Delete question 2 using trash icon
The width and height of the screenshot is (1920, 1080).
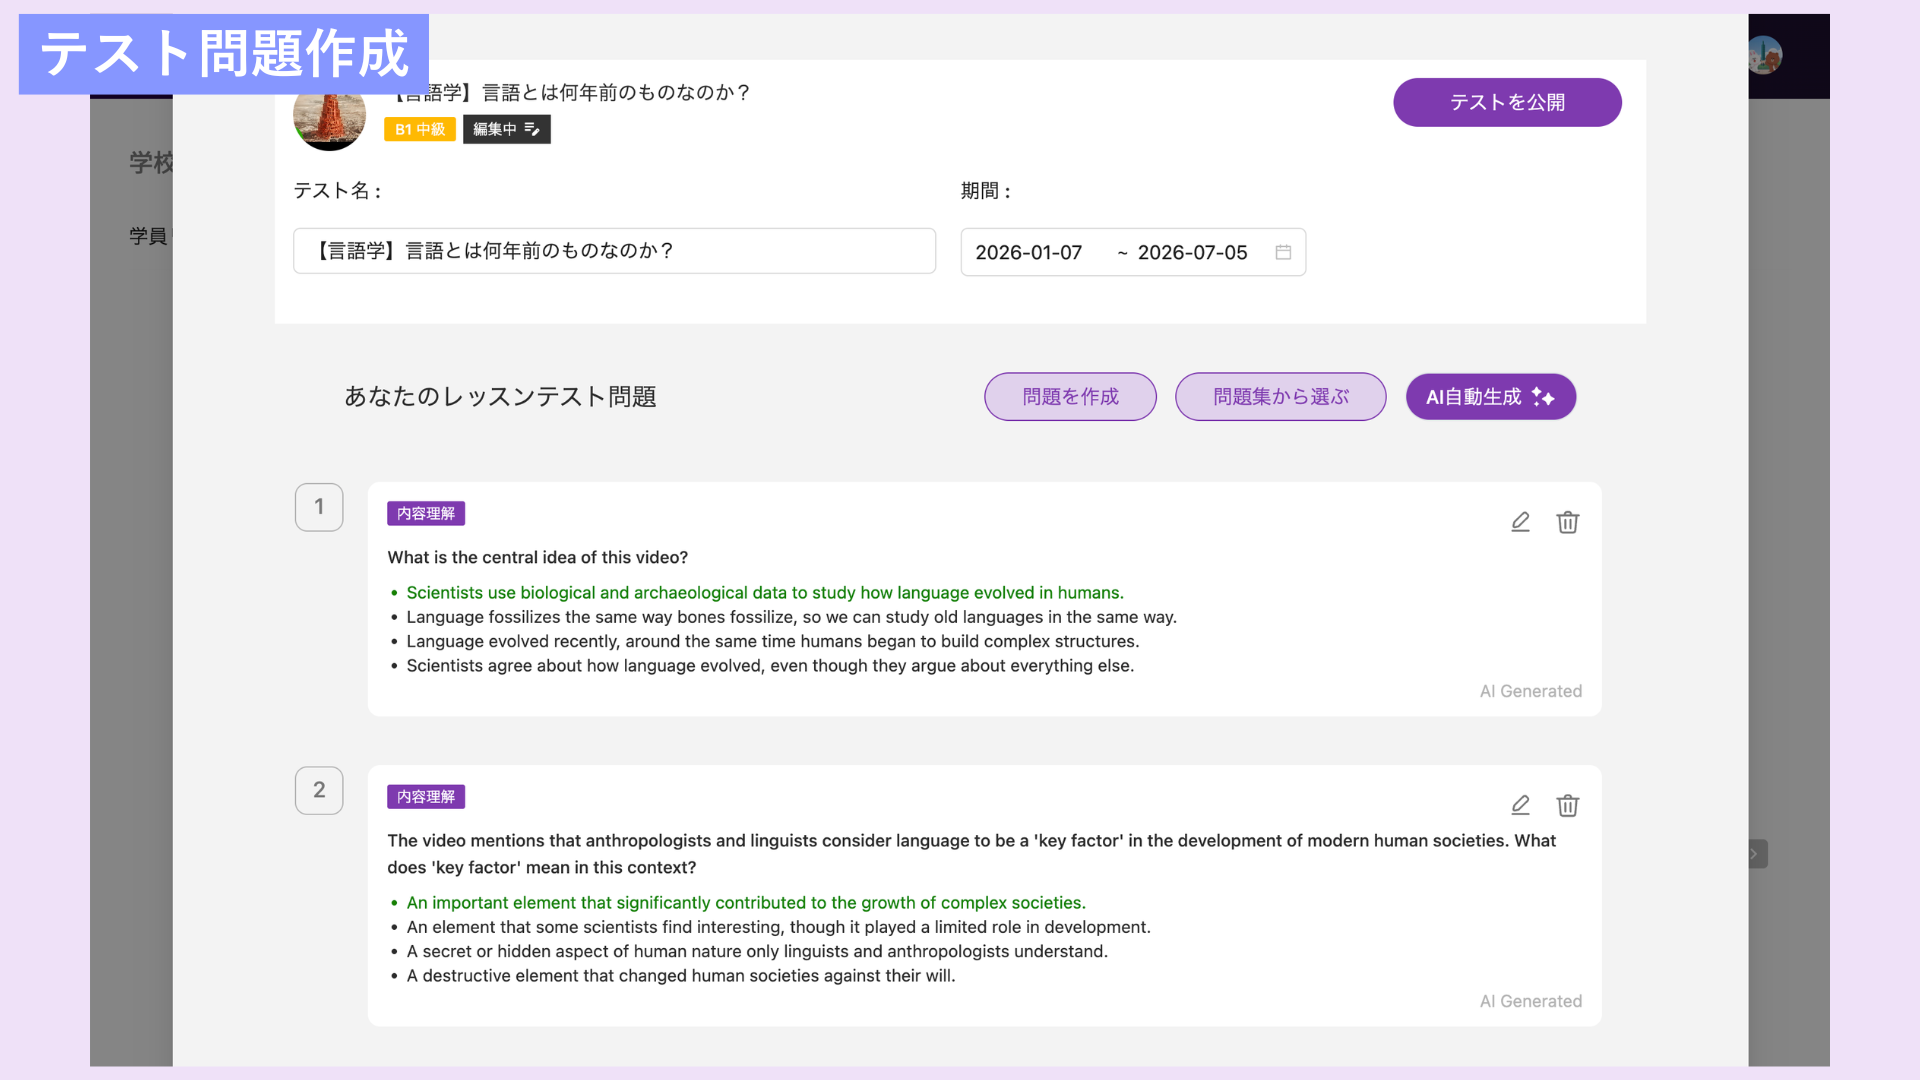(1567, 805)
